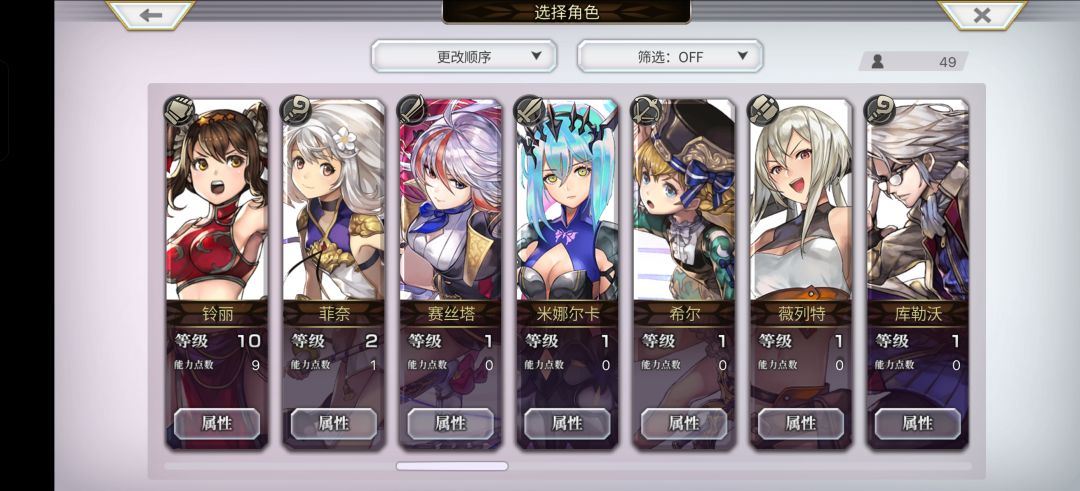View 库勒沃's 属性 details

(x=917, y=424)
